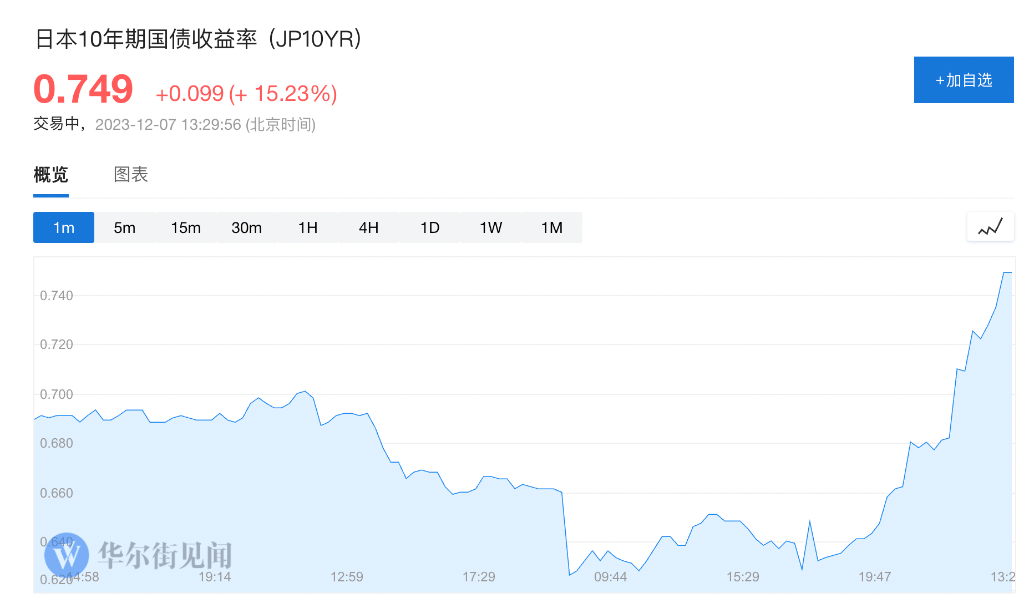Choose the 1H timeframe
The width and height of the screenshot is (1024, 597).
308,227
